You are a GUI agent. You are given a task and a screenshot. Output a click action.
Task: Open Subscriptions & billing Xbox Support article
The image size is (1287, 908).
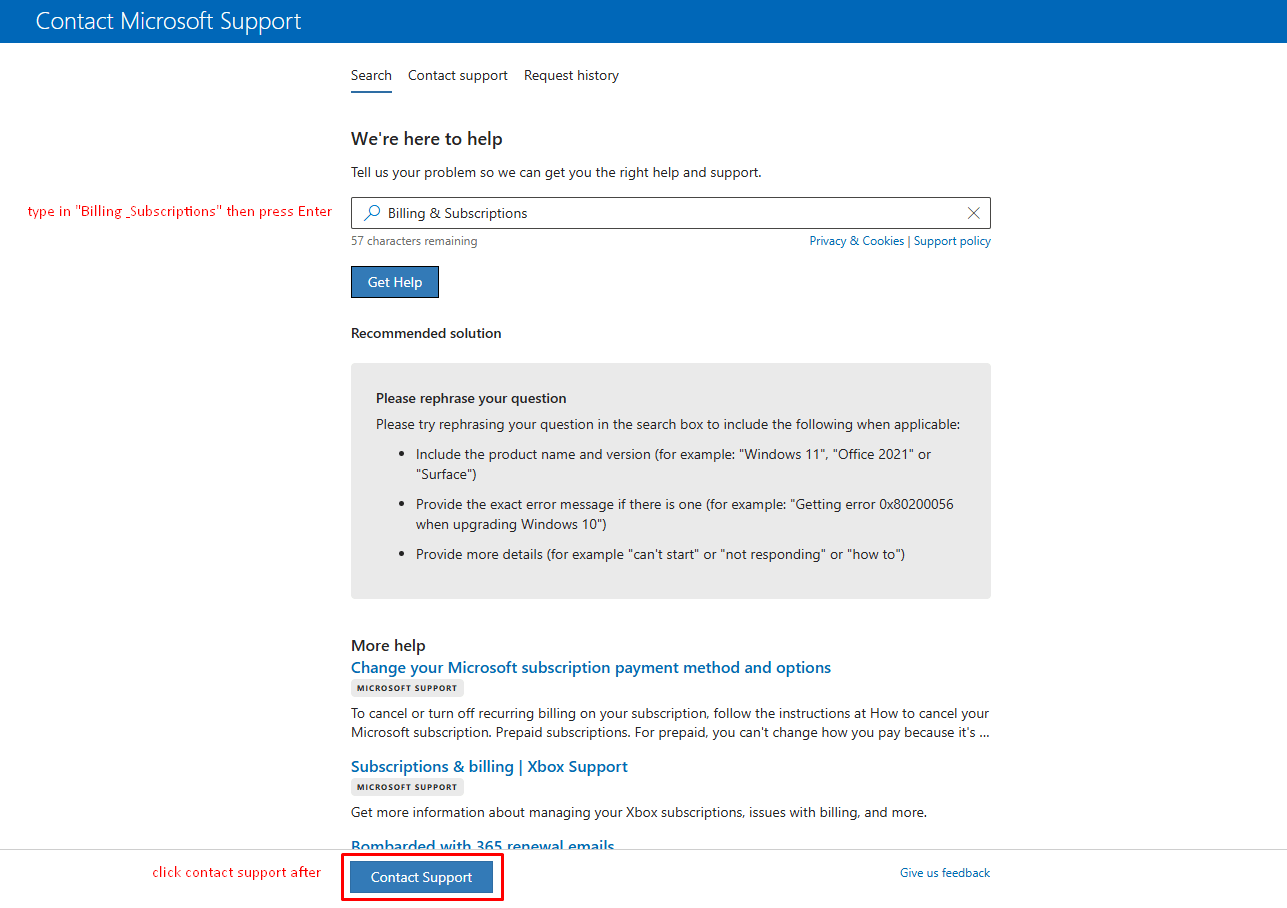(489, 766)
